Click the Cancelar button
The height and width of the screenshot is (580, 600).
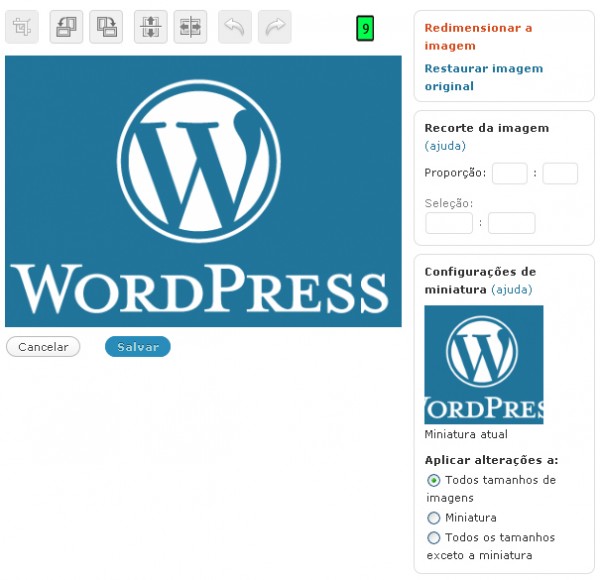(43, 347)
